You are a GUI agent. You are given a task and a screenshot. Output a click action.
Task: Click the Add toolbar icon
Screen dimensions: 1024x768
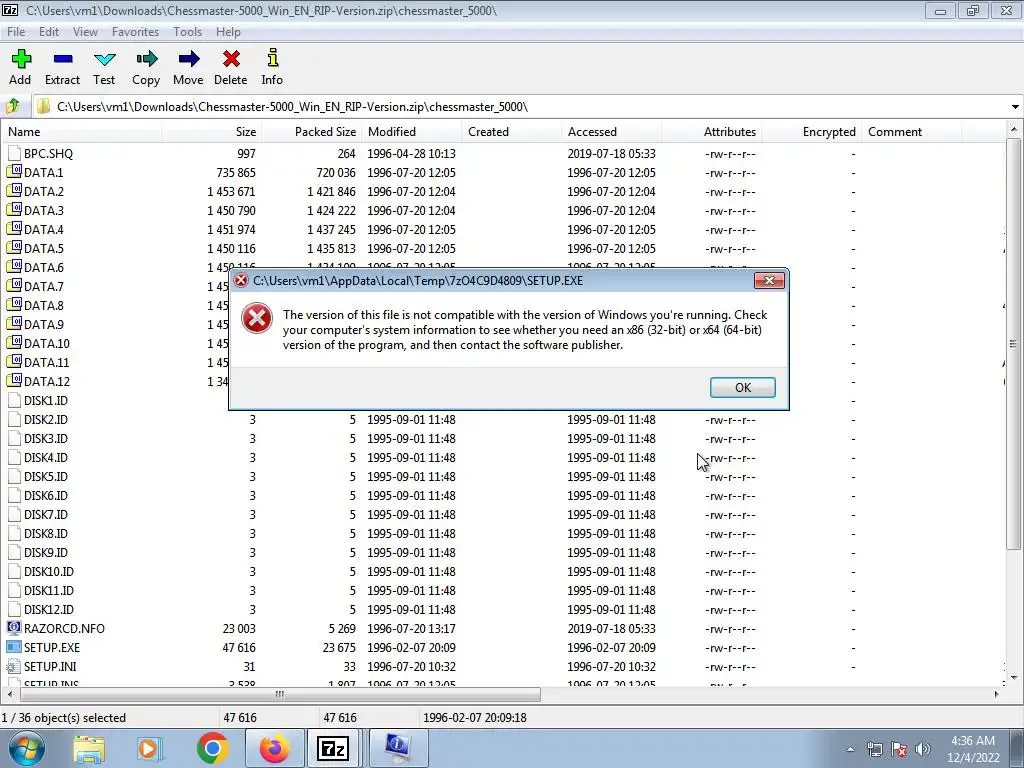[x=21, y=59]
